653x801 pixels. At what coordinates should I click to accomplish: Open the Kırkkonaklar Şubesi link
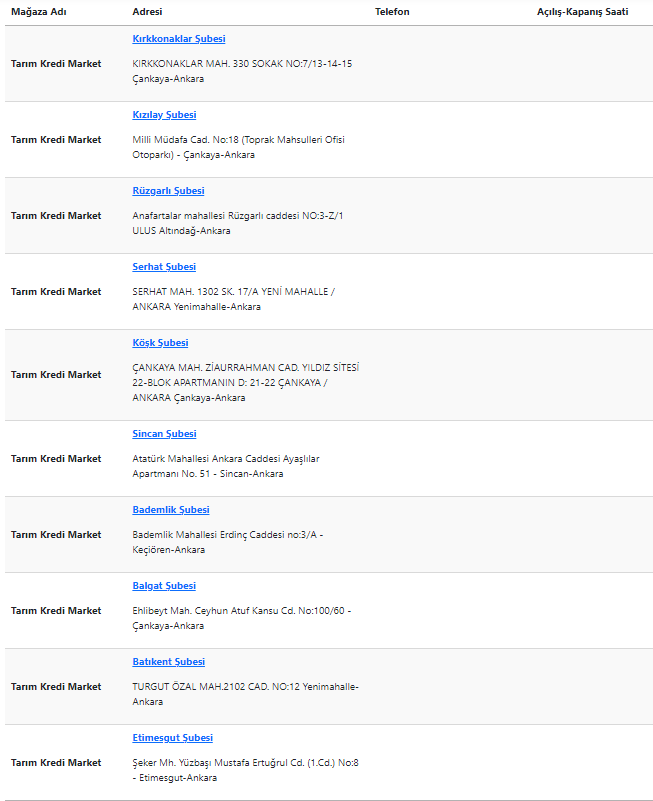click(x=179, y=39)
